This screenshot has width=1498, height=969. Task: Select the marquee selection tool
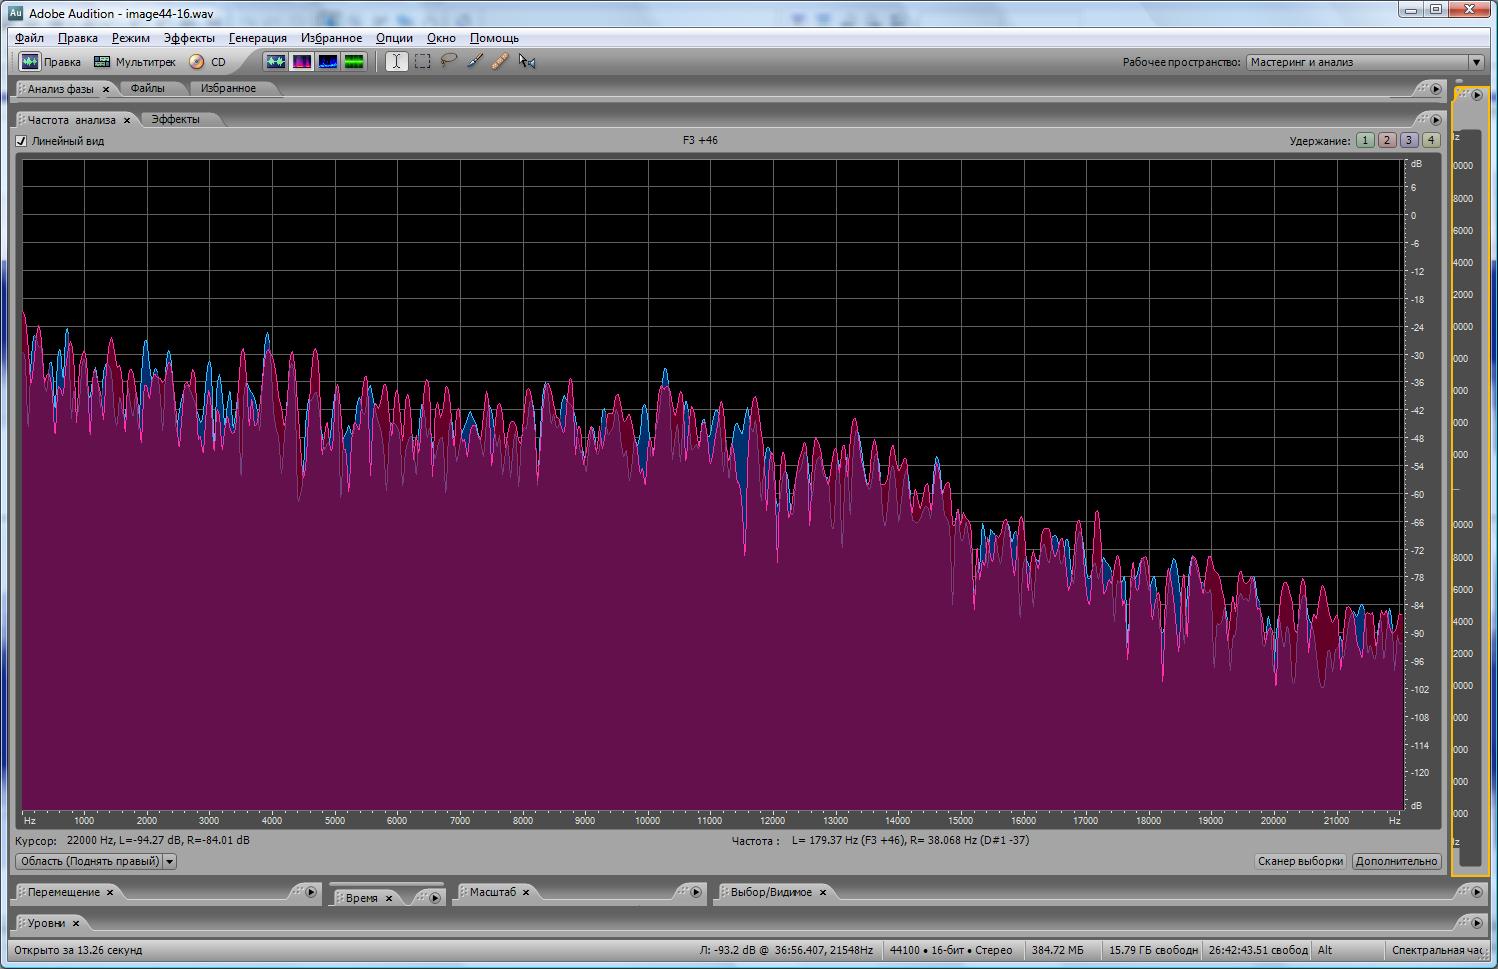pos(423,62)
